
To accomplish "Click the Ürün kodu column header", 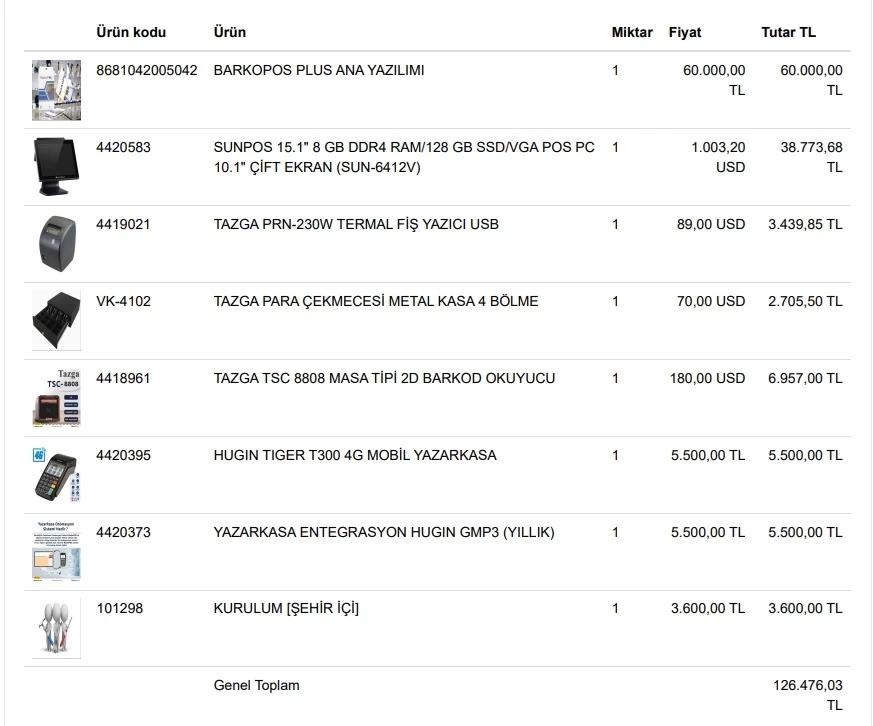I will tap(131, 32).
